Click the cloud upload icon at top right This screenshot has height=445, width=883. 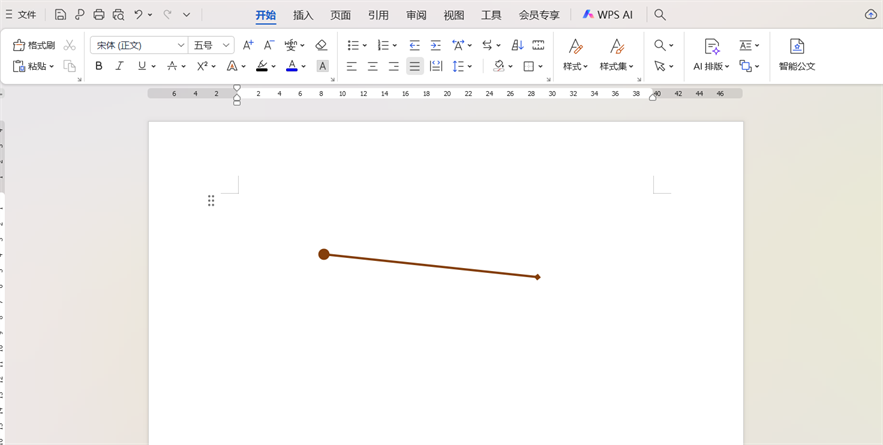point(870,15)
